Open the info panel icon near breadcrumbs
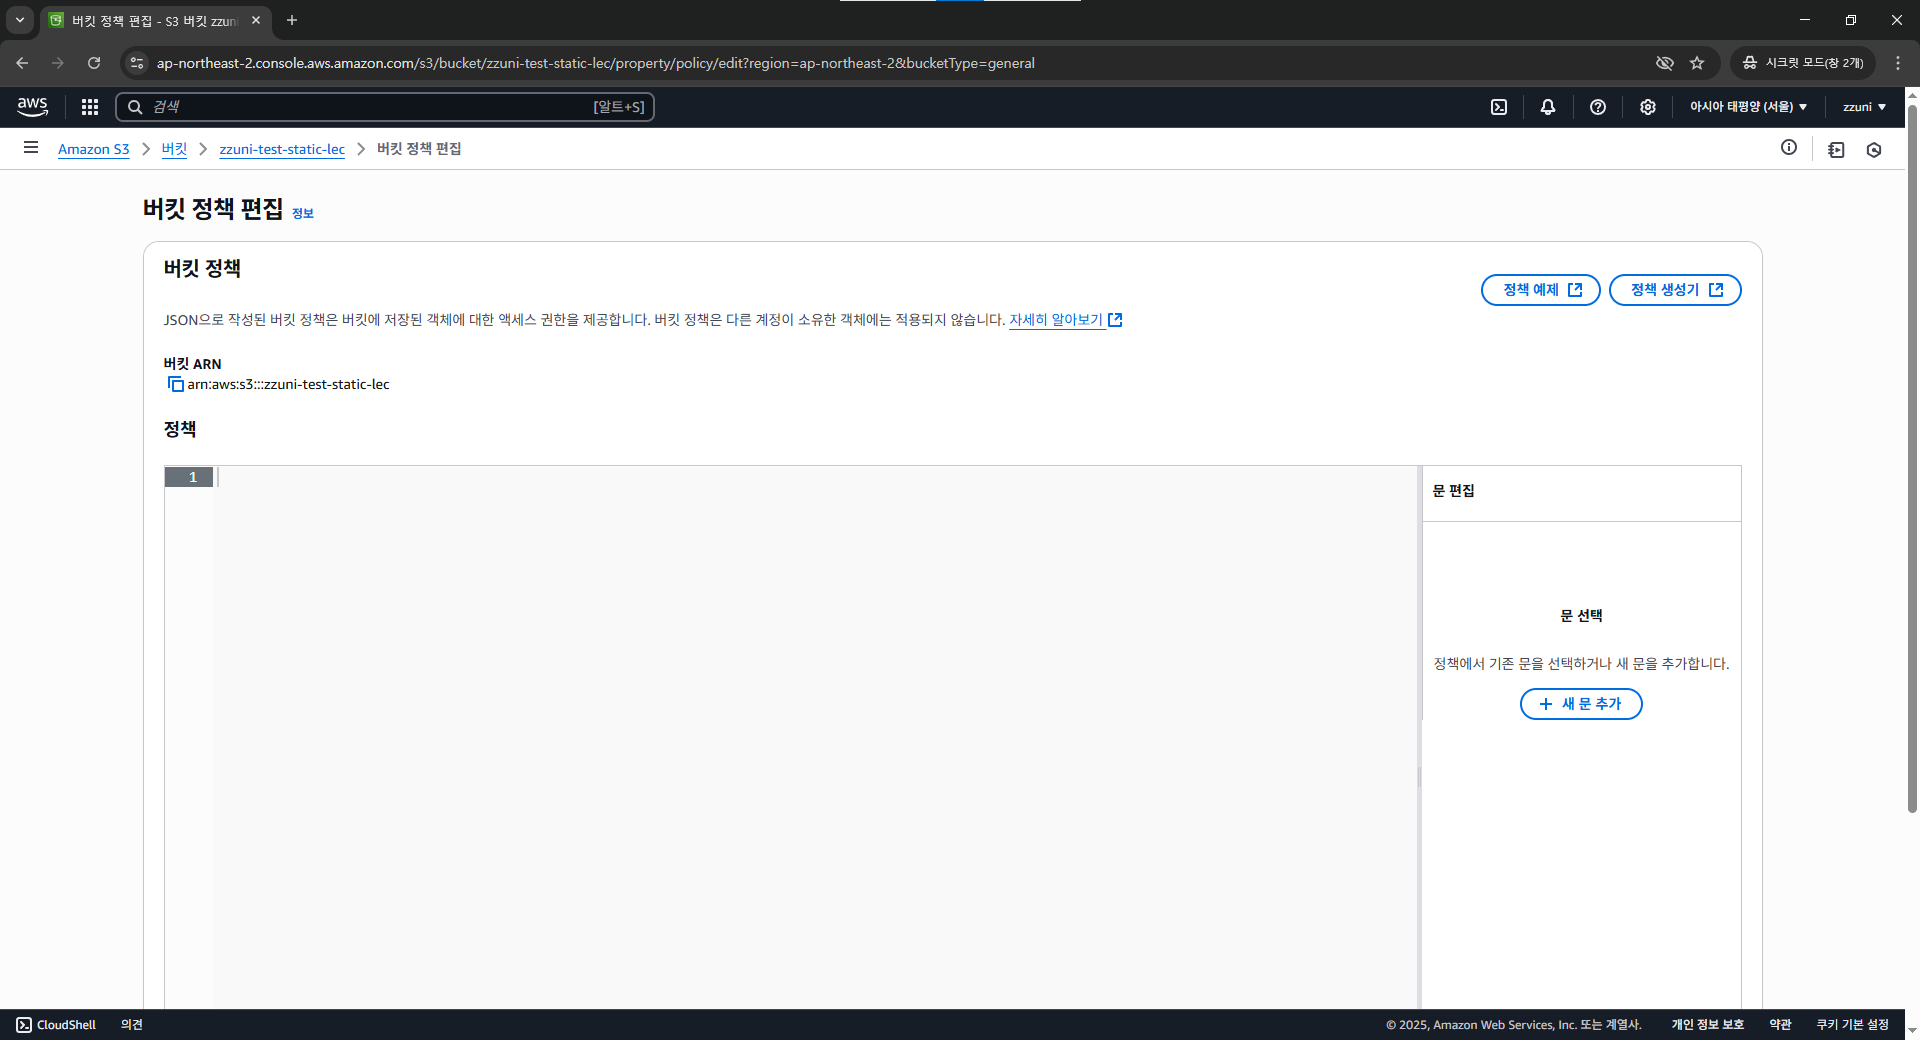The width and height of the screenshot is (1920, 1040). (x=1789, y=148)
